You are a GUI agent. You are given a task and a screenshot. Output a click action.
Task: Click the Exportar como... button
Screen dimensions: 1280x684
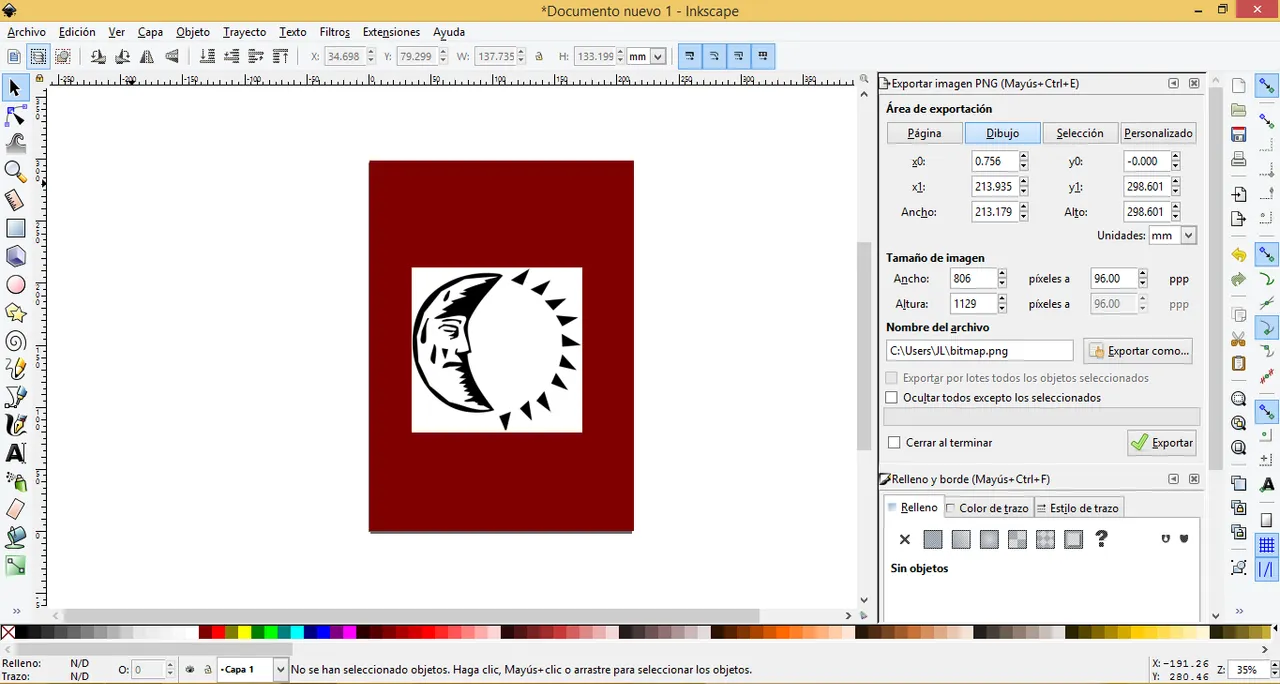point(1138,351)
